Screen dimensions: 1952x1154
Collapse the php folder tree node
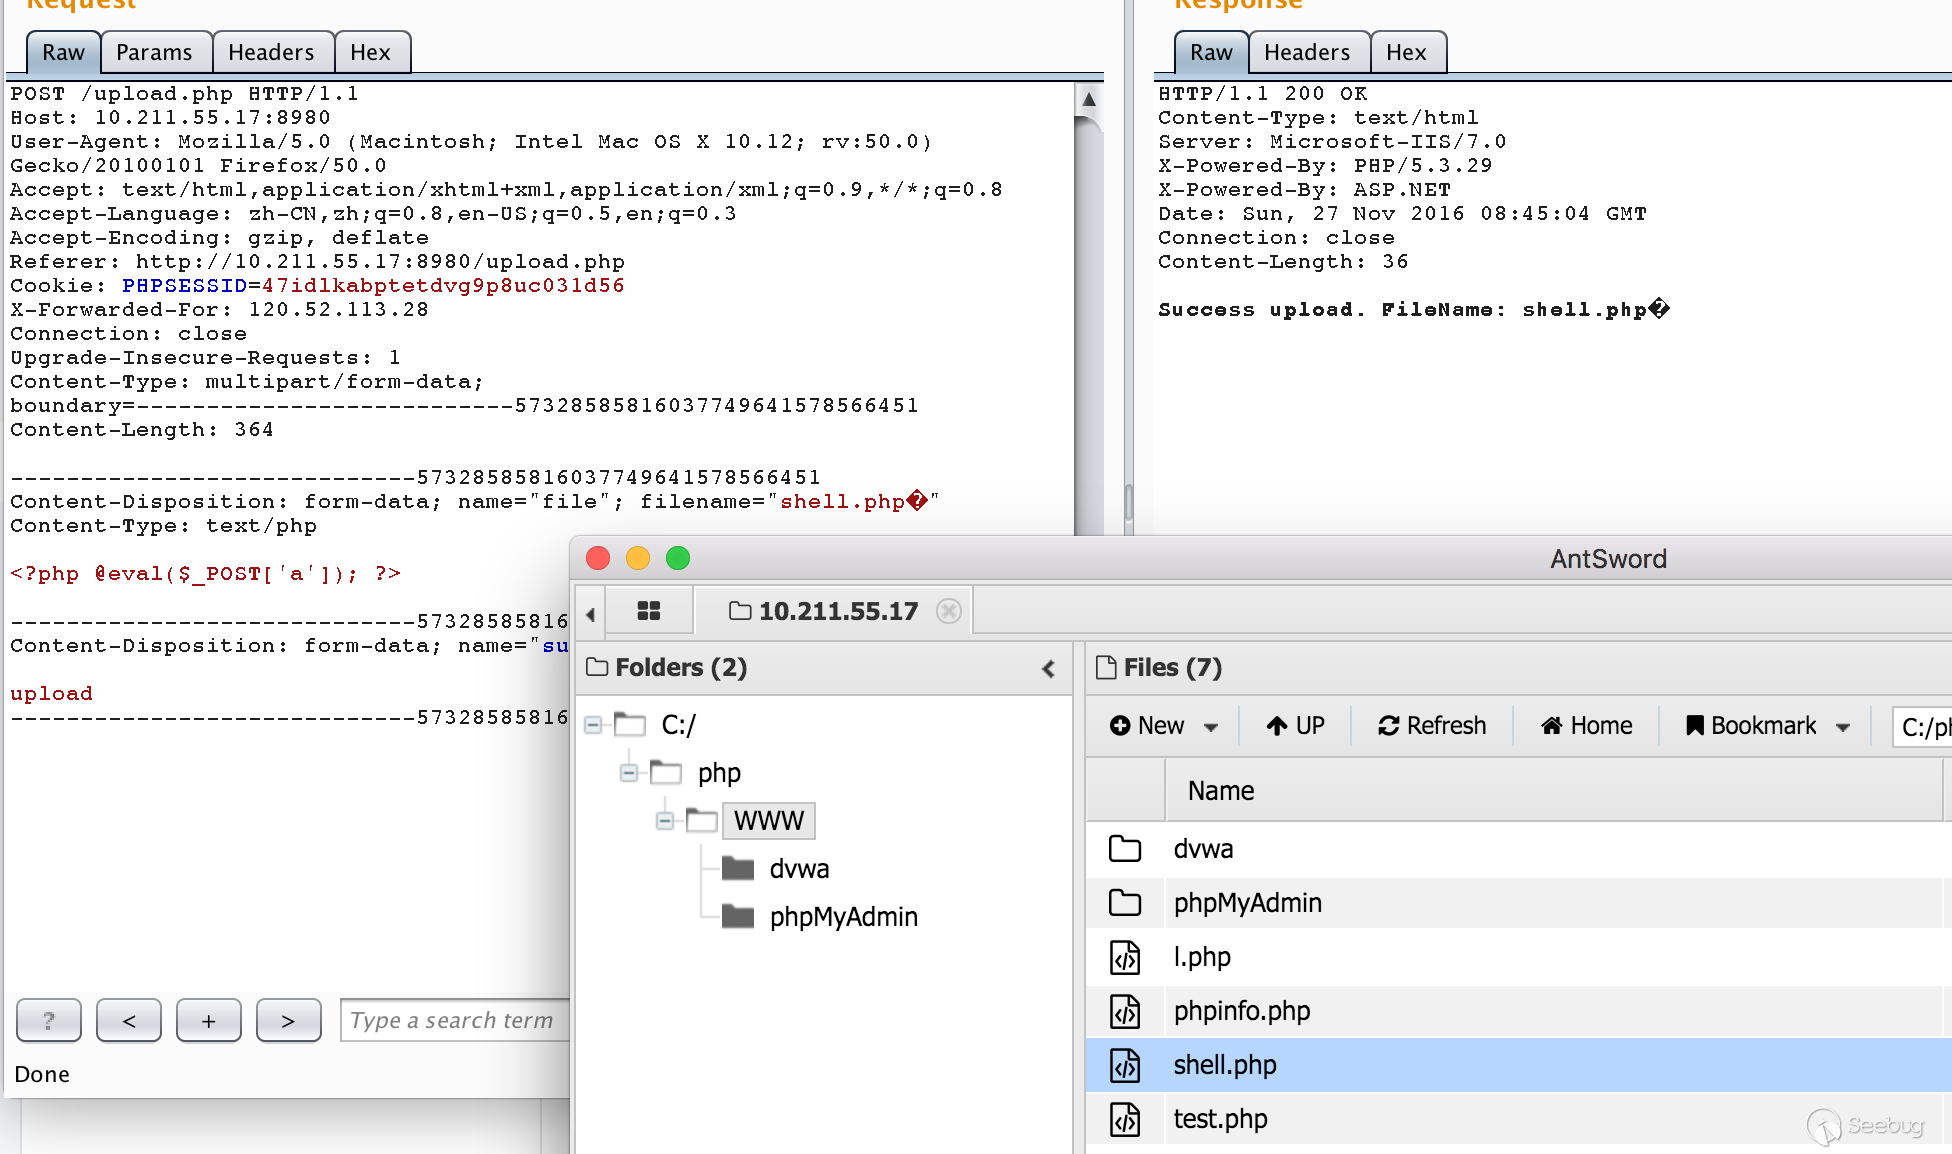tap(629, 773)
